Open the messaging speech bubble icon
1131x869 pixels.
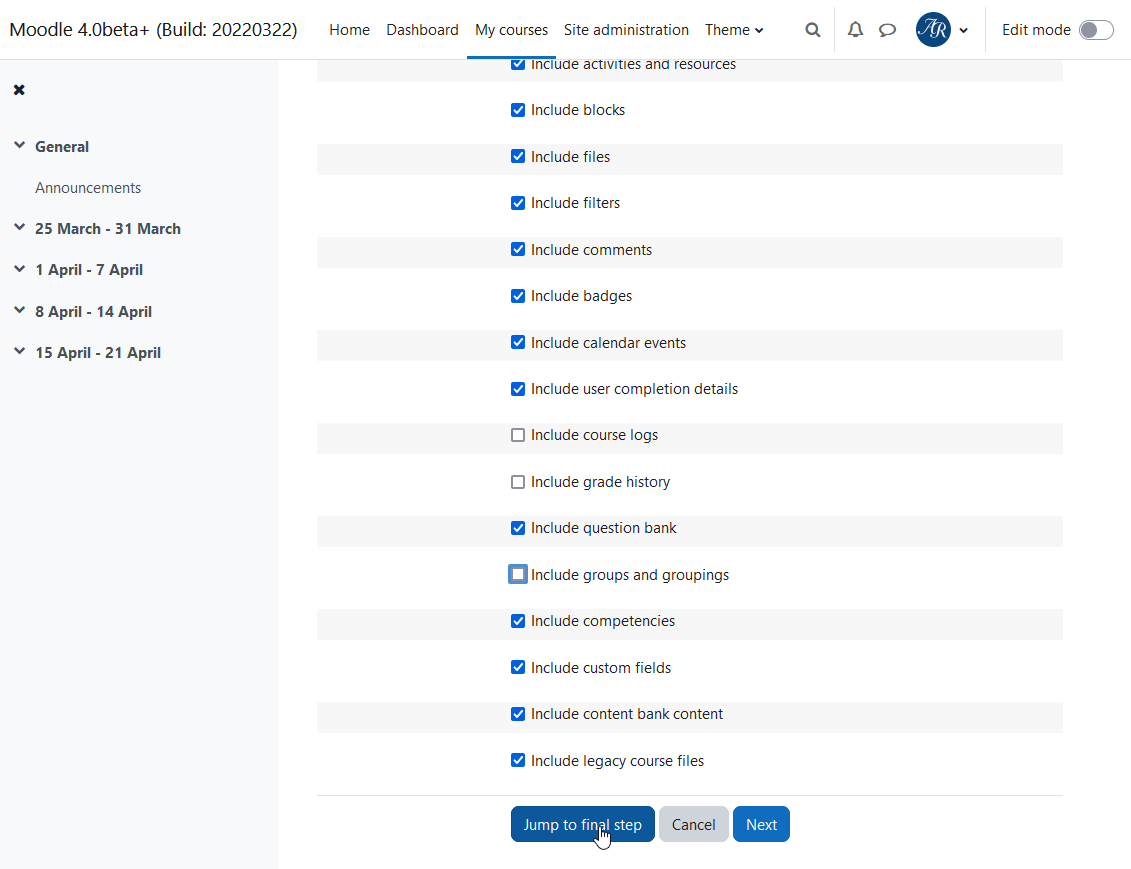(x=887, y=30)
